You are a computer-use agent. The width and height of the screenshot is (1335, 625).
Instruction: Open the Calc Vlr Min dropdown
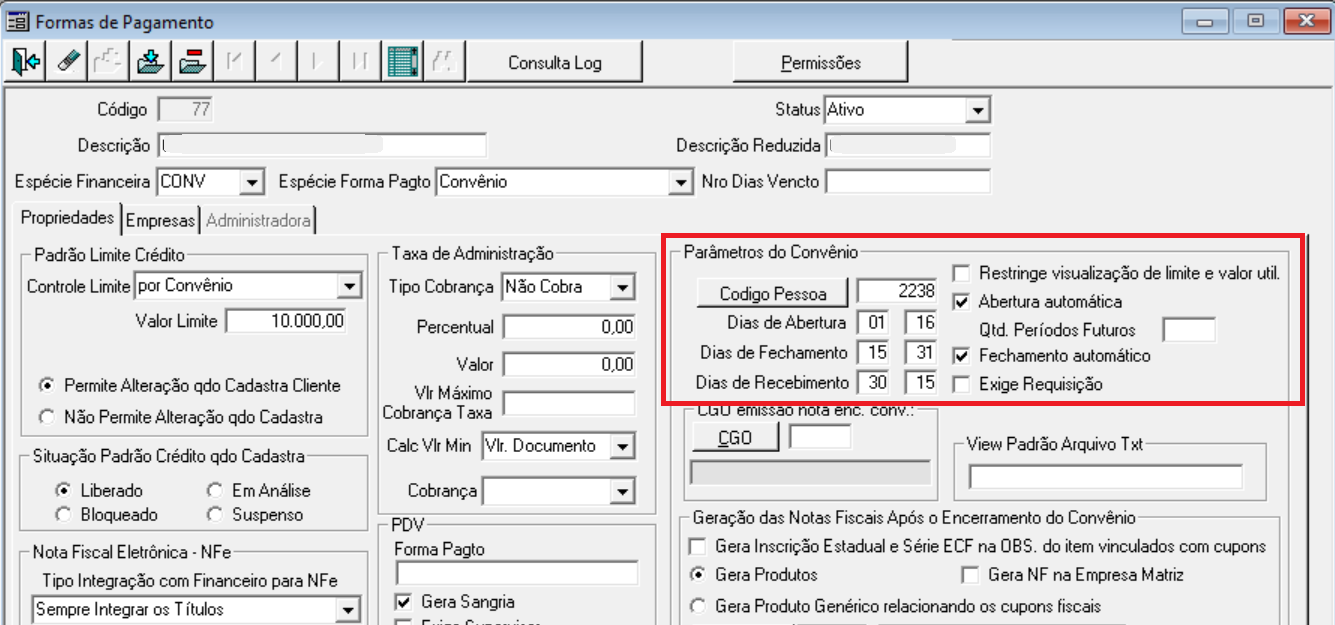click(623, 446)
